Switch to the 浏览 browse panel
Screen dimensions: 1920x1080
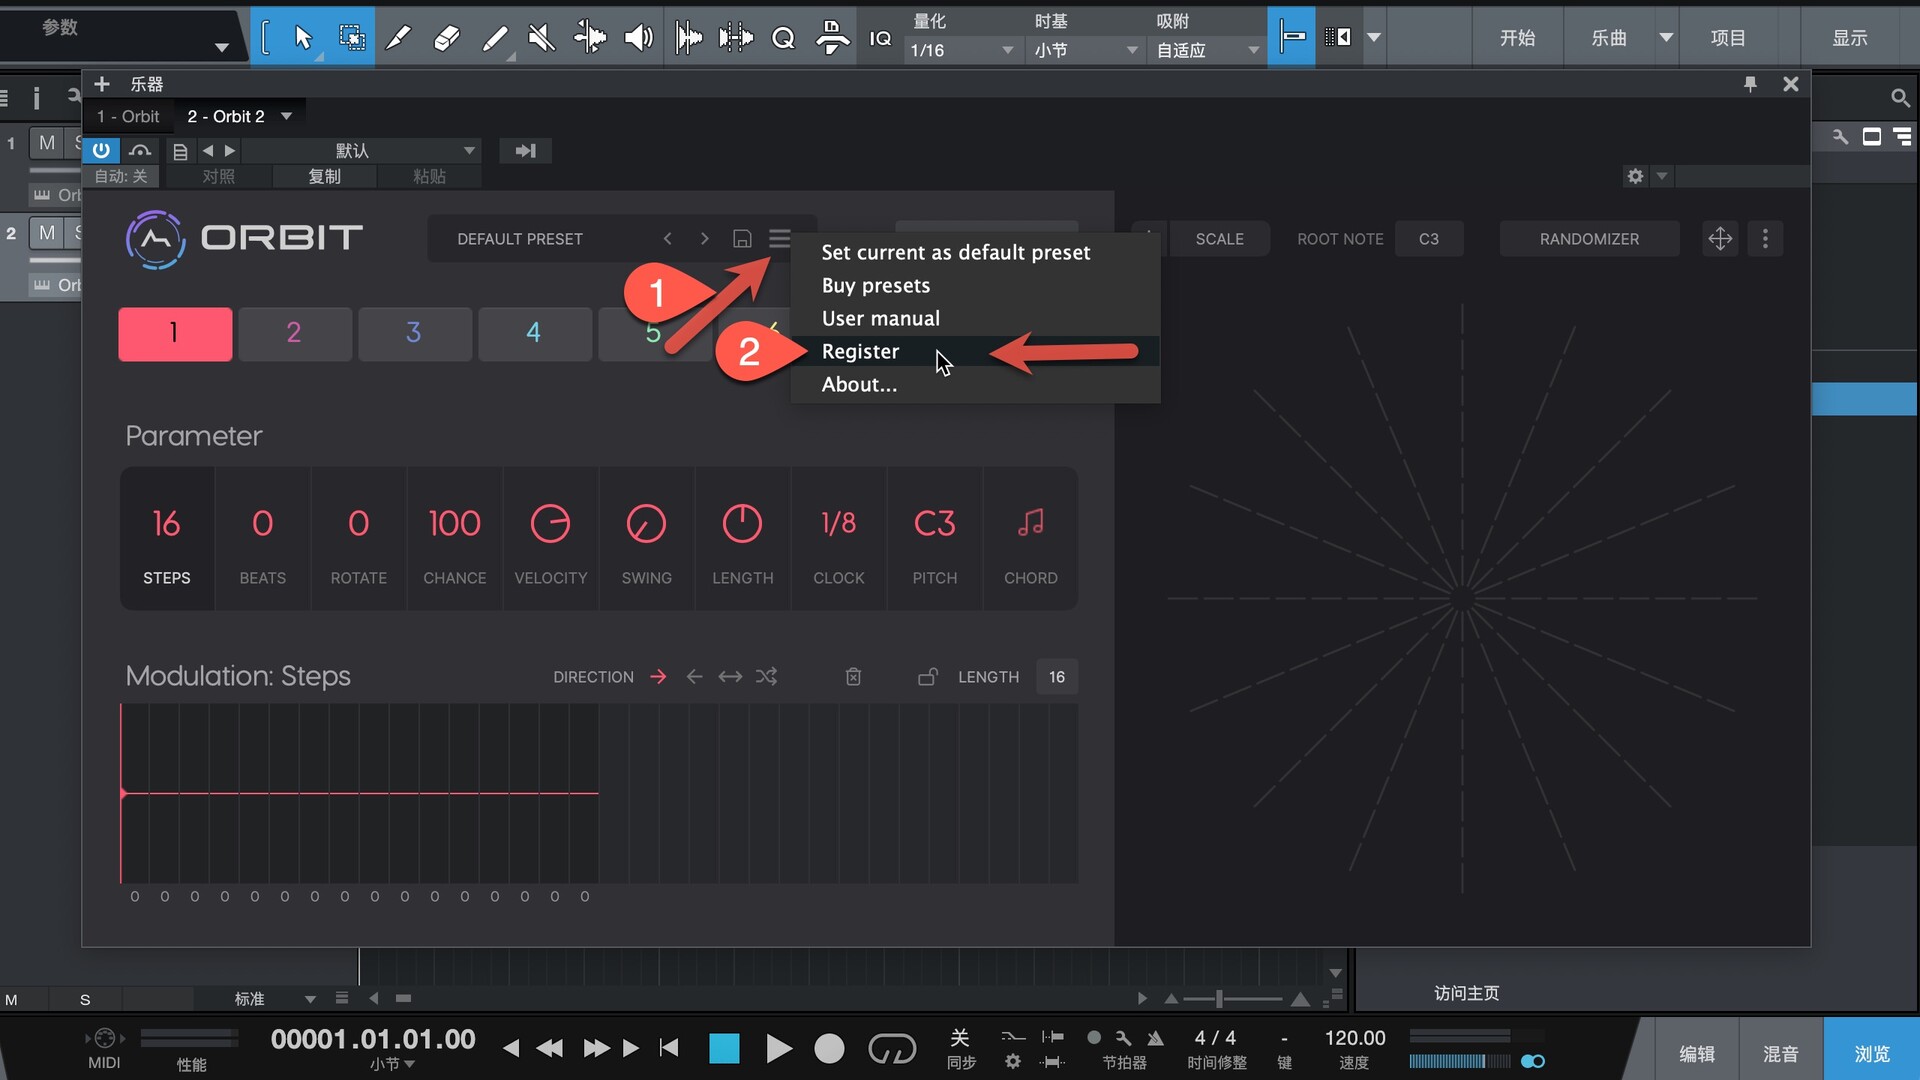tap(1872, 1053)
